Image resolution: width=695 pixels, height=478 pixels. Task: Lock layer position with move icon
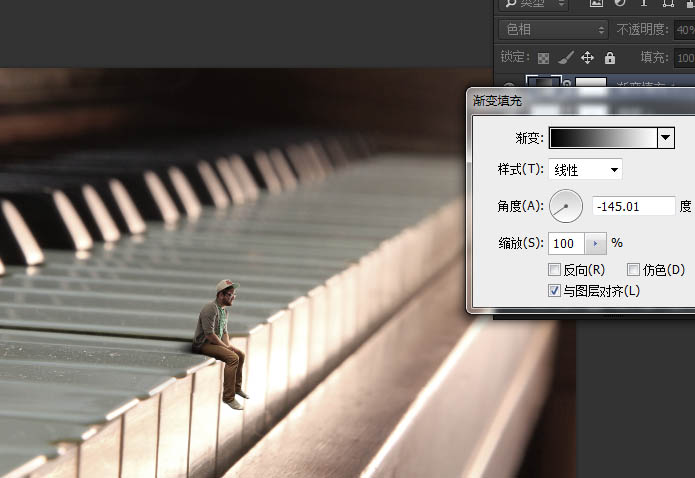[x=588, y=58]
